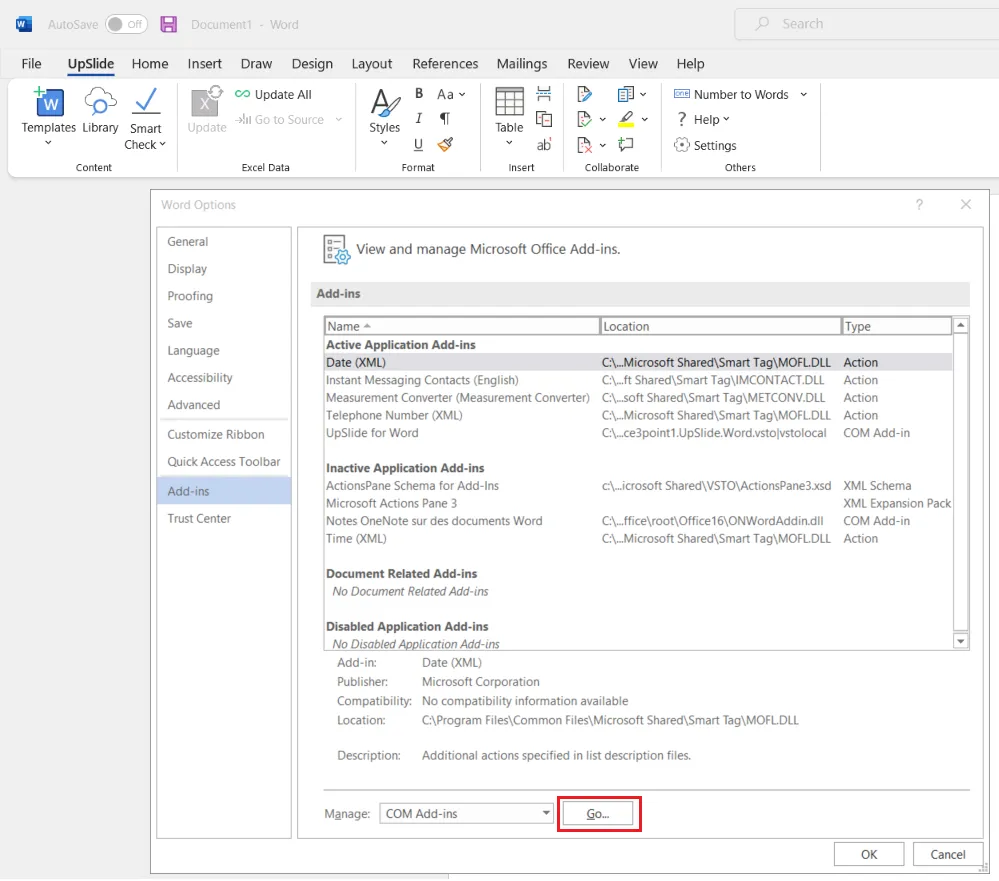Select the UpSlide for Word add-in row
Viewport: 999px width, 881px height.
pos(638,433)
